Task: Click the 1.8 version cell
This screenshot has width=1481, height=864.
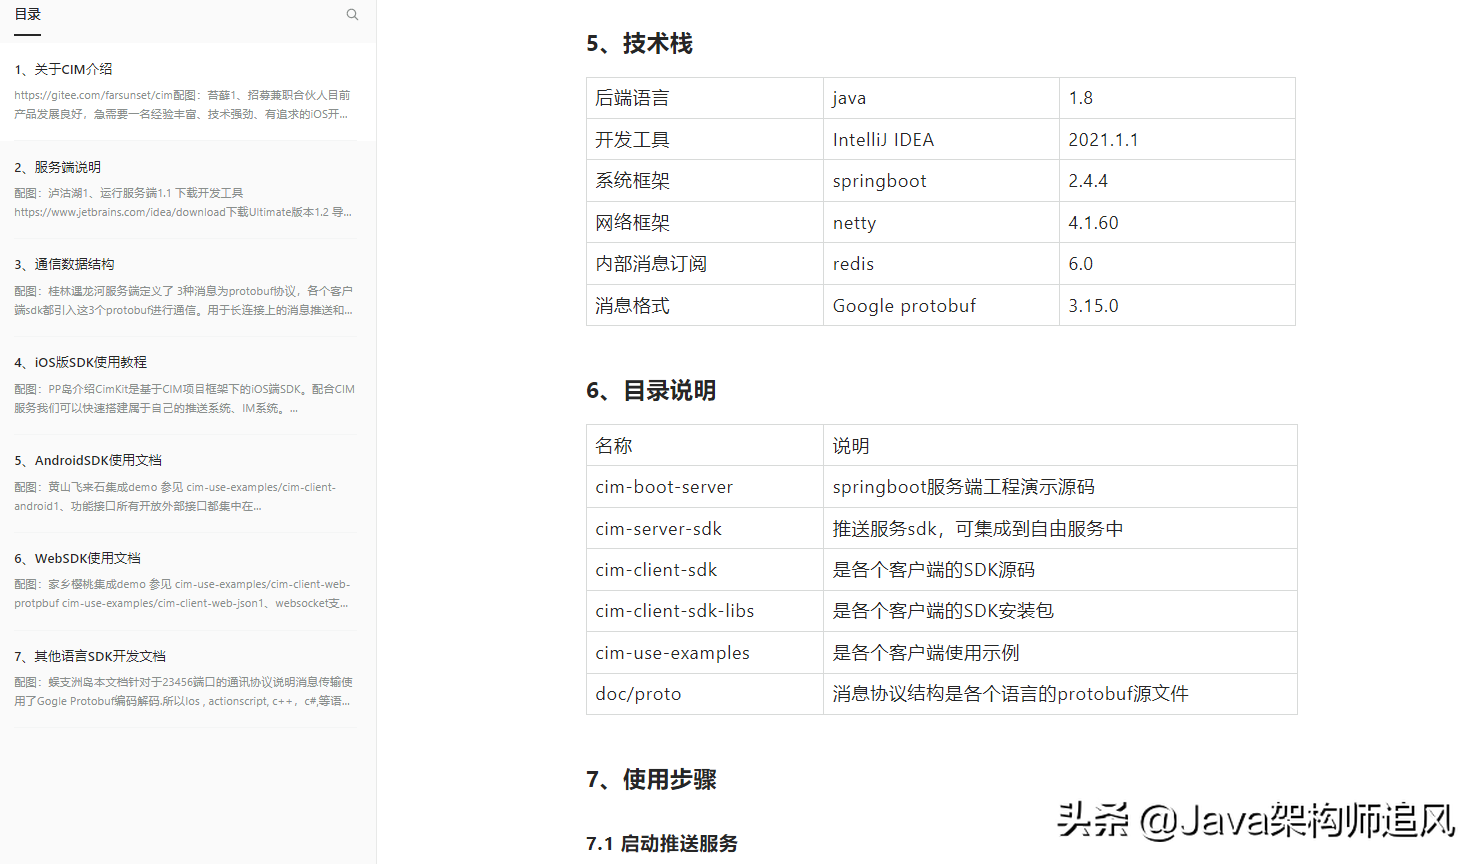Action: (1177, 98)
